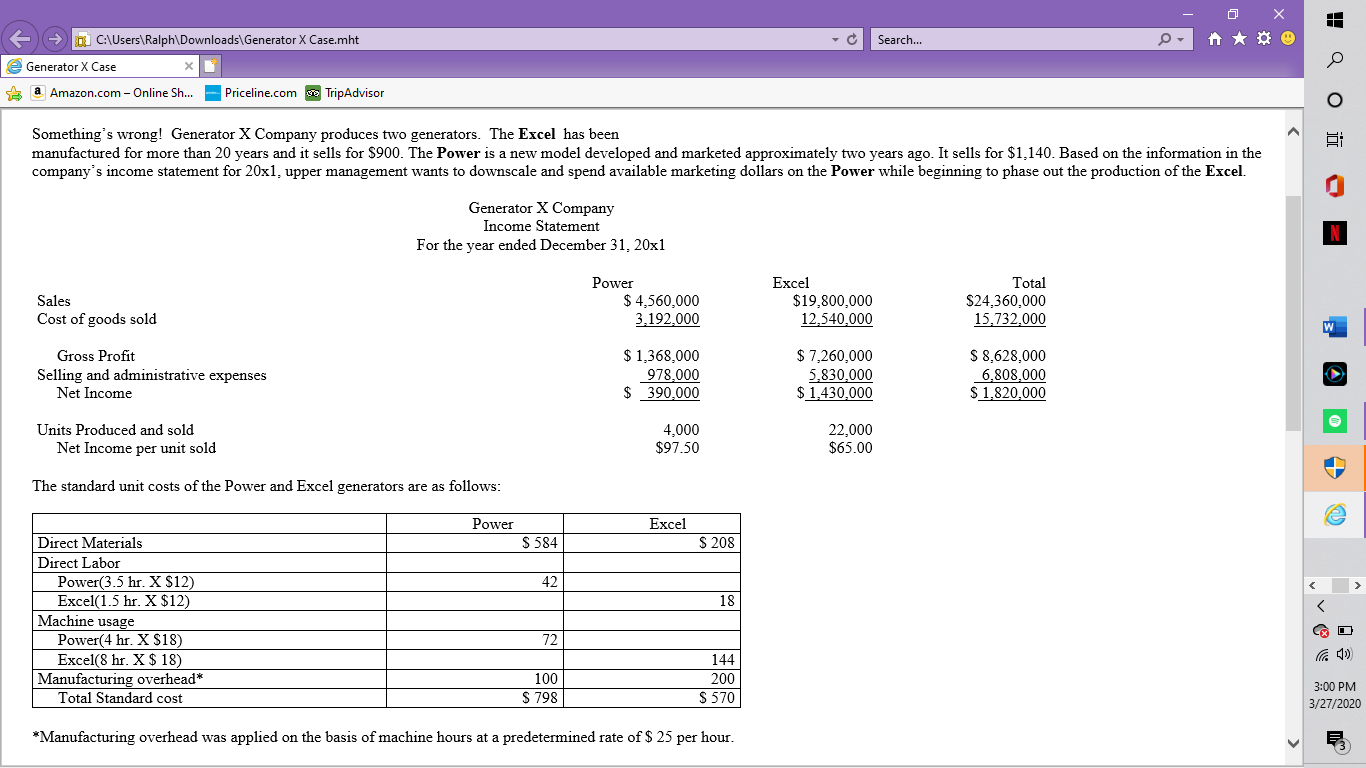Click the Units Produced and sold label
The height and width of the screenshot is (768, 1366).
click(x=115, y=430)
